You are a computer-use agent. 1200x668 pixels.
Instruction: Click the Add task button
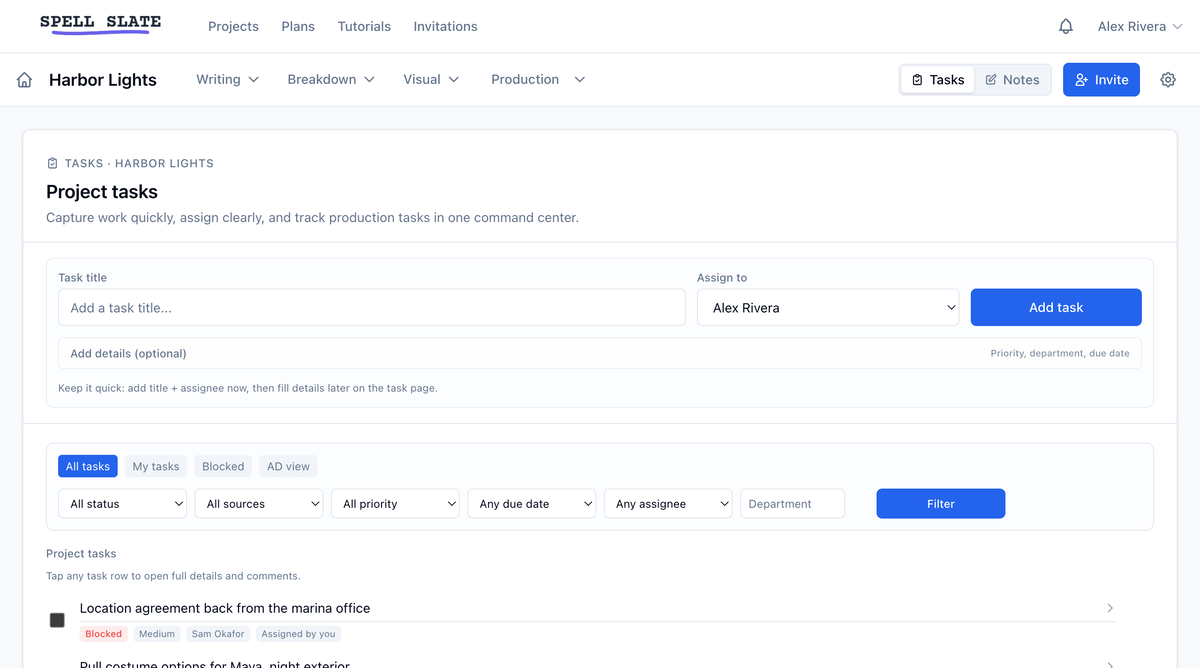pyautogui.click(x=1056, y=308)
